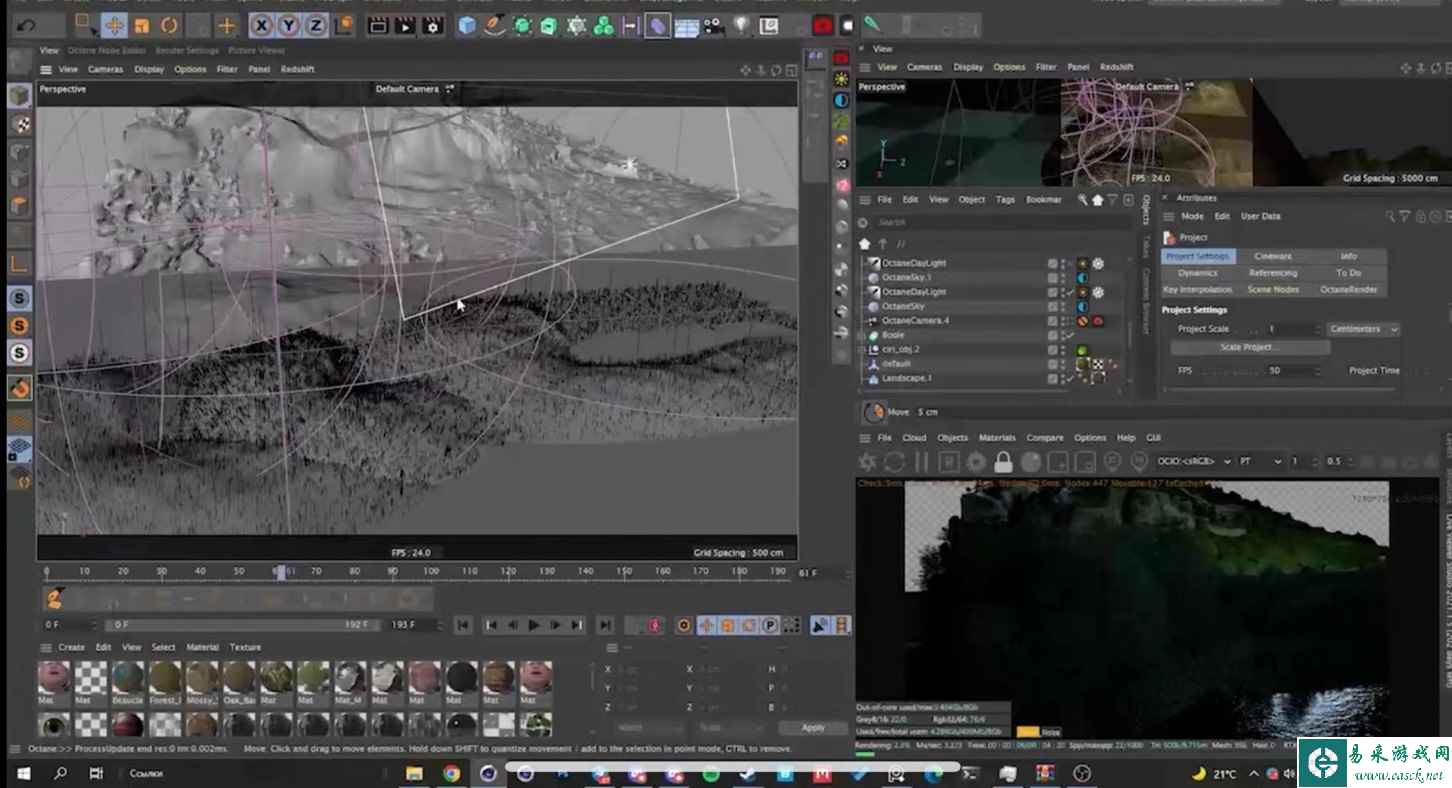Click the Live Viewer lock resolution icon
1452x788 pixels.
1003,462
